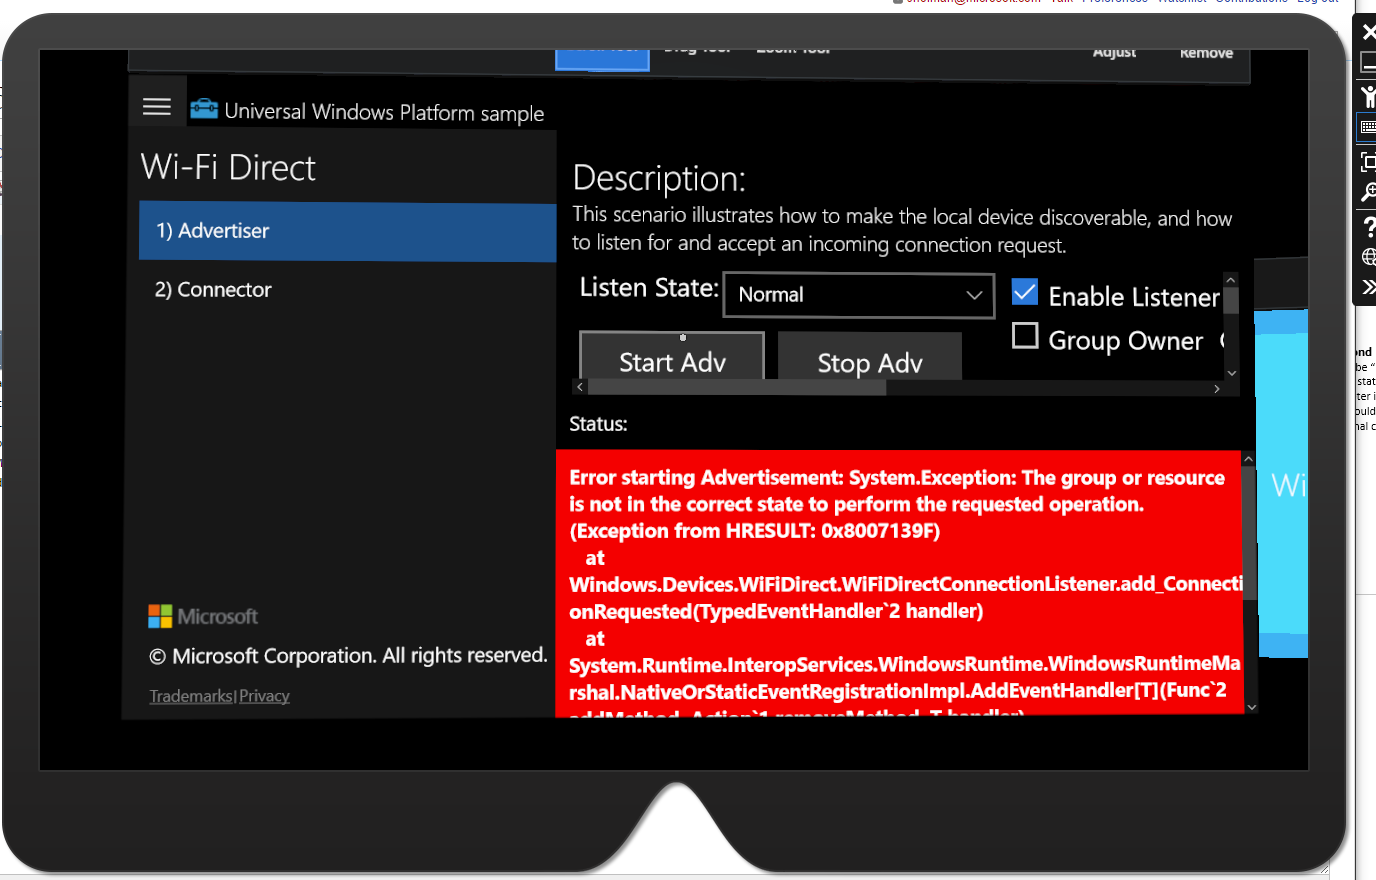This screenshot has height=880, width=1376.
Task: Click the 'Description:' heading
Action: coord(659,178)
